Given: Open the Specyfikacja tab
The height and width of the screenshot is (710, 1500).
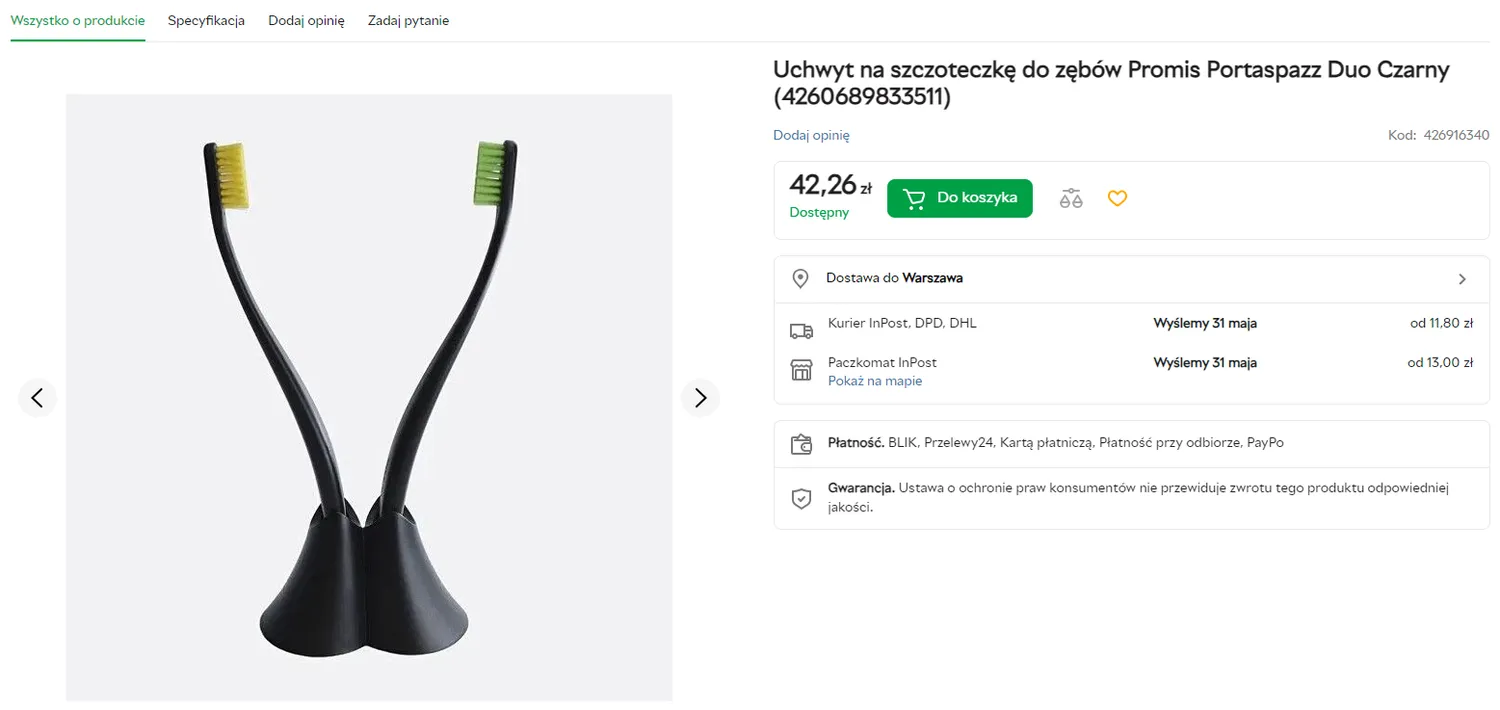Looking at the screenshot, I should [206, 21].
